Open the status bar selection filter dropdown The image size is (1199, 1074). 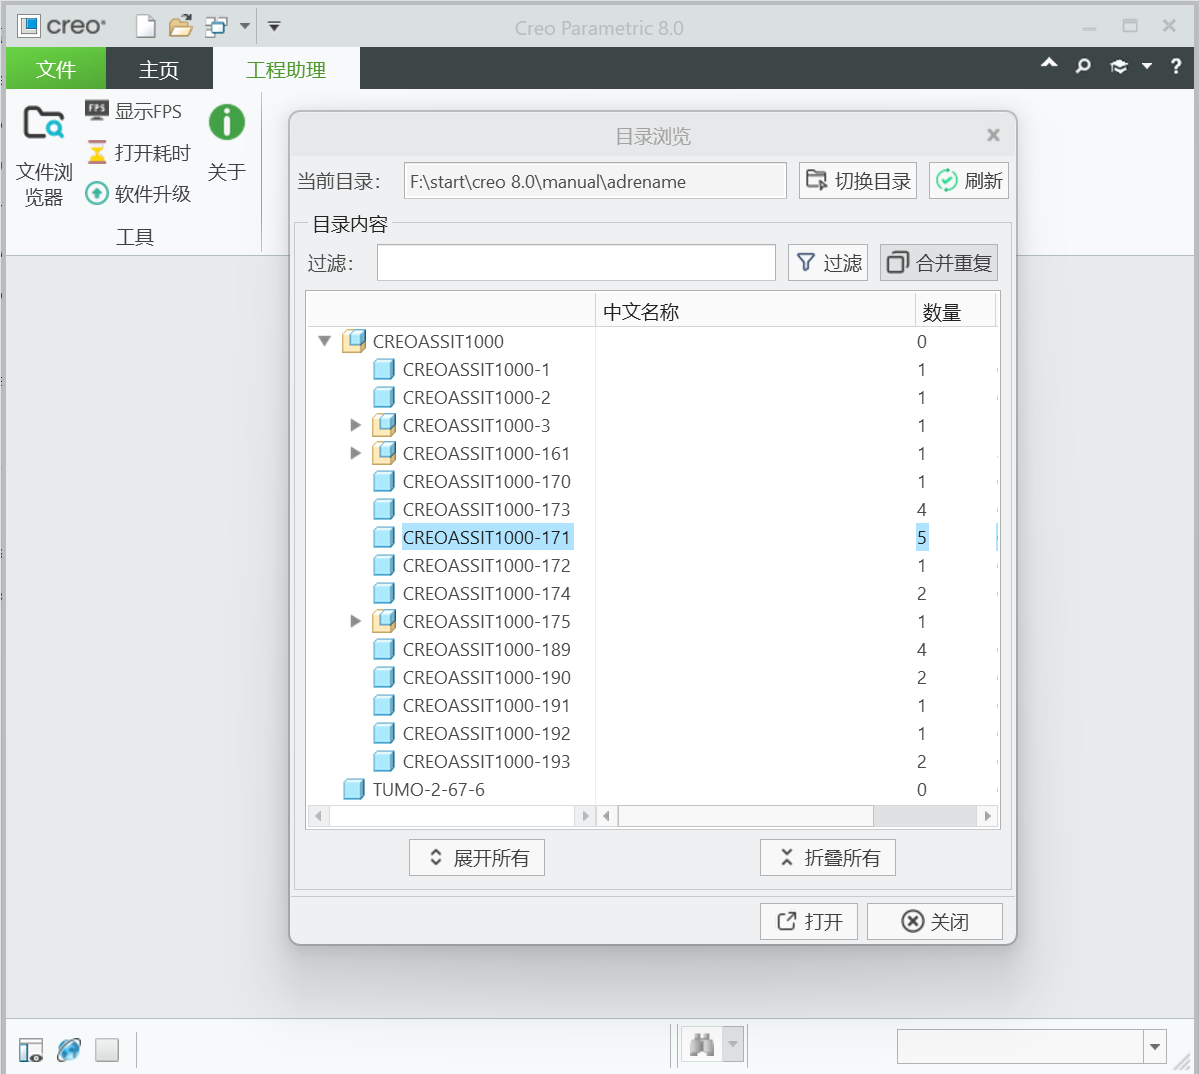tap(1155, 1047)
